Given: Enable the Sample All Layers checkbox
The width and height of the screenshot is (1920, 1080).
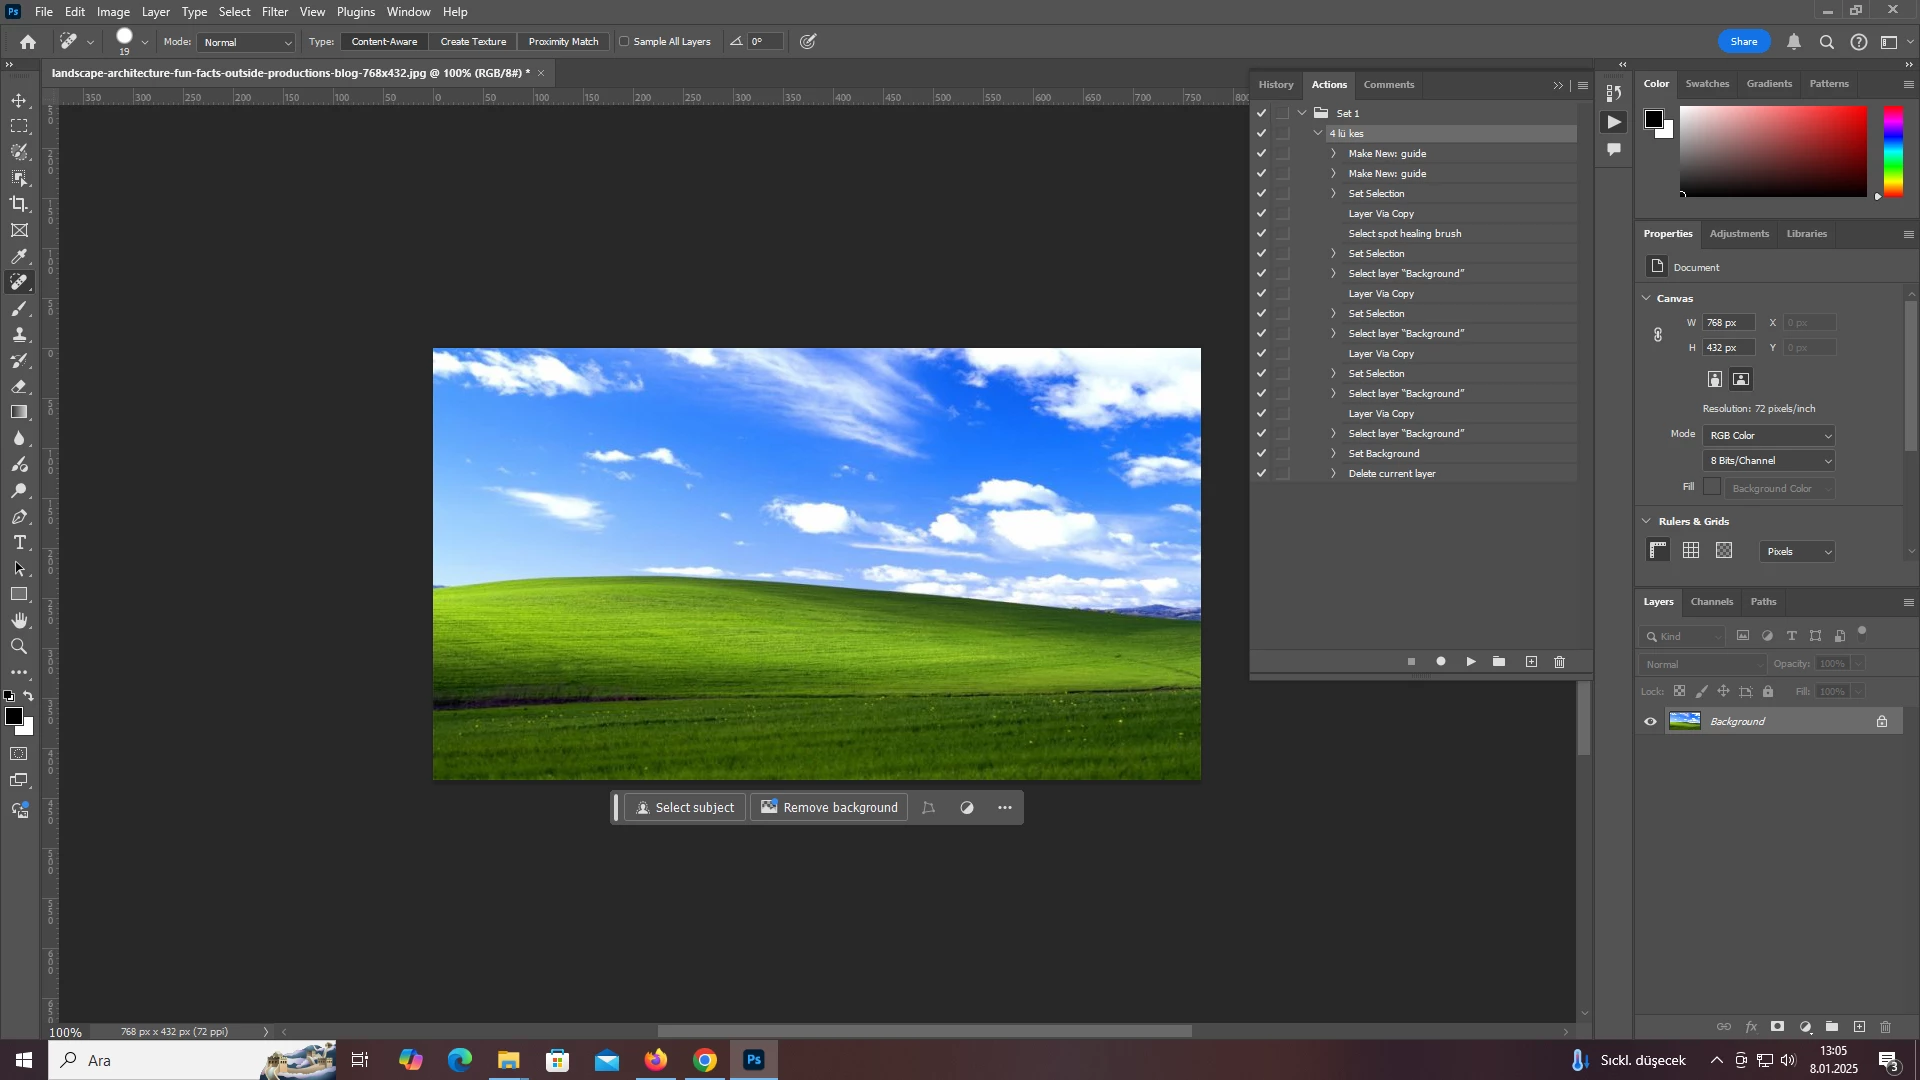Looking at the screenshot, I should click(625, 42).
